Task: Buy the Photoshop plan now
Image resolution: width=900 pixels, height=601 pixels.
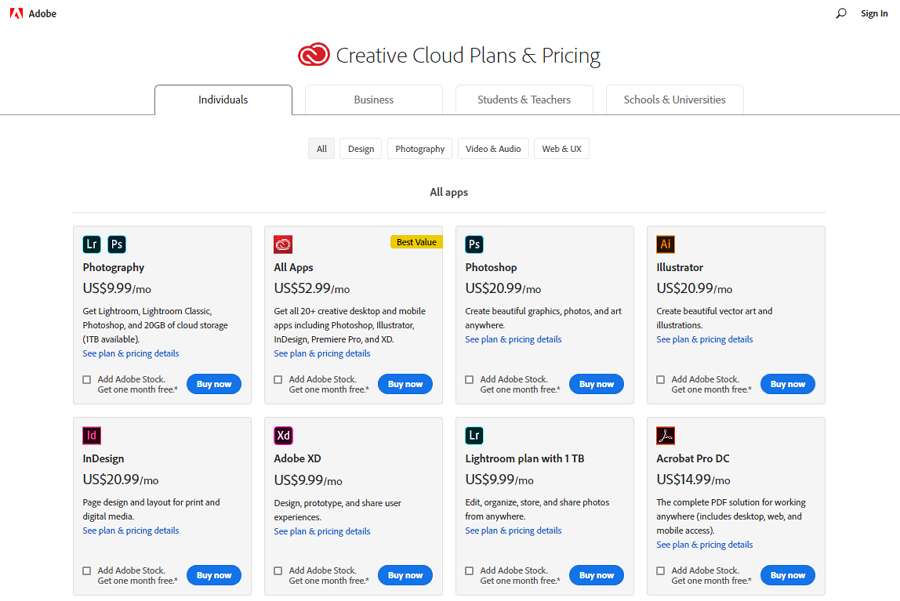Action: pyautogui.click(x=596, y=384)
